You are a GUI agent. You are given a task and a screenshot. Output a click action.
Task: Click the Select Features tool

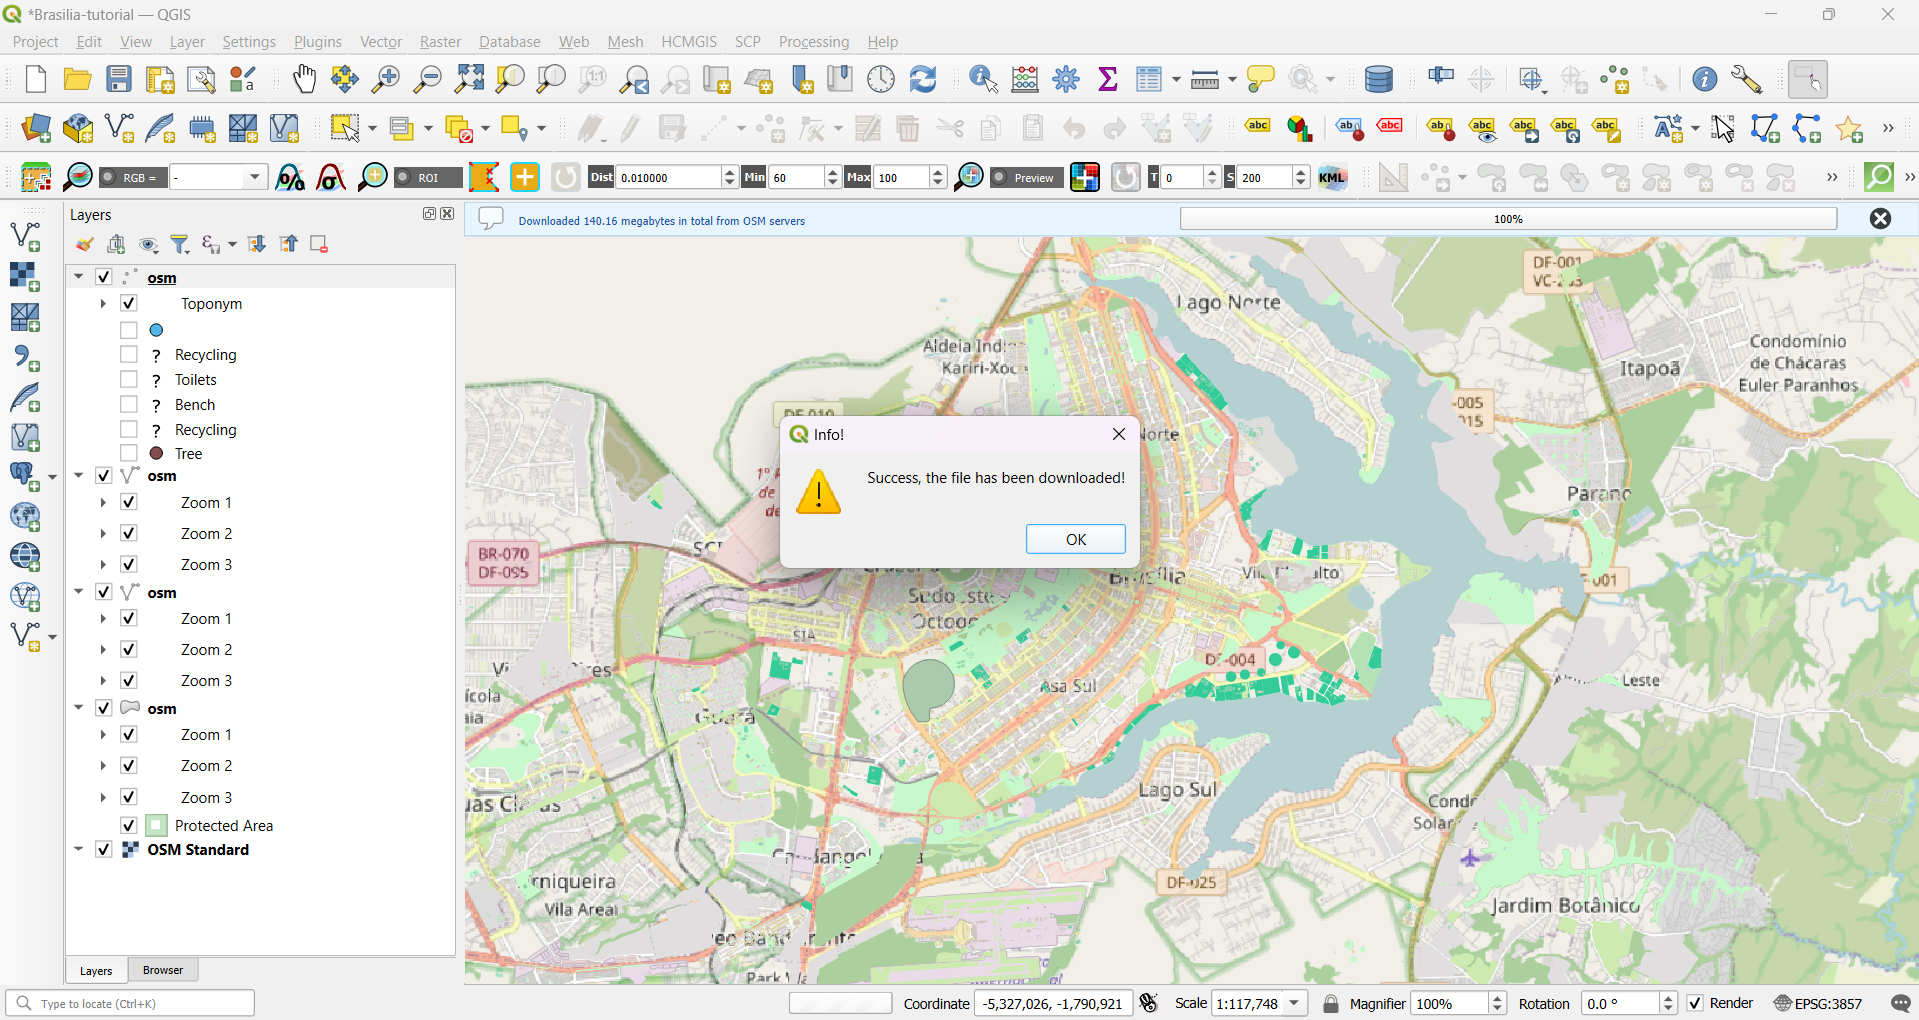[x=345, y=128]
